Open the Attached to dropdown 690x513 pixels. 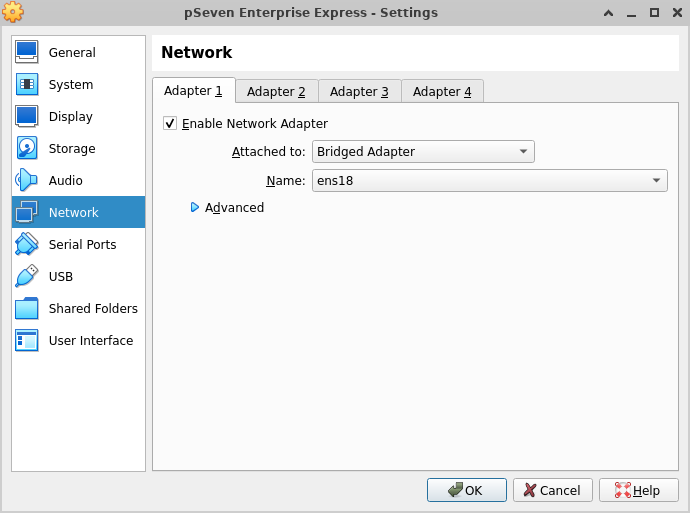click(x=423, y=152)
